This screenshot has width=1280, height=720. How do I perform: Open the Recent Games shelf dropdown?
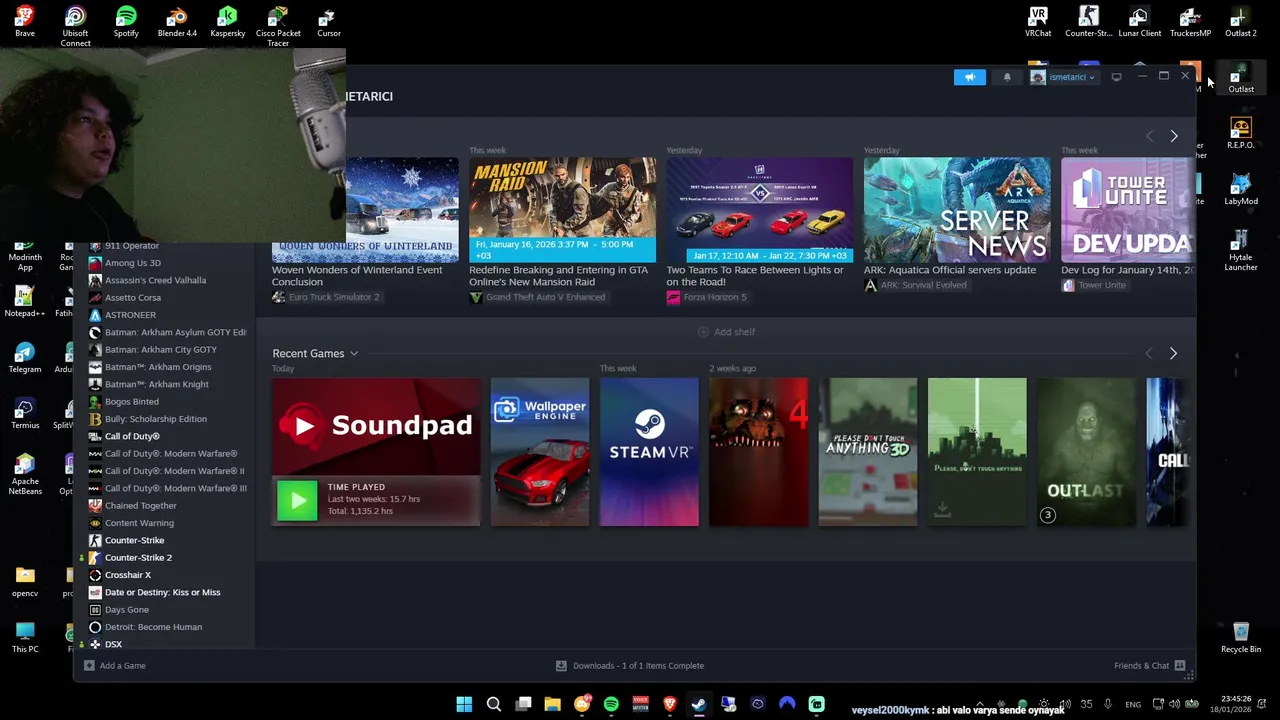(353, 354)
